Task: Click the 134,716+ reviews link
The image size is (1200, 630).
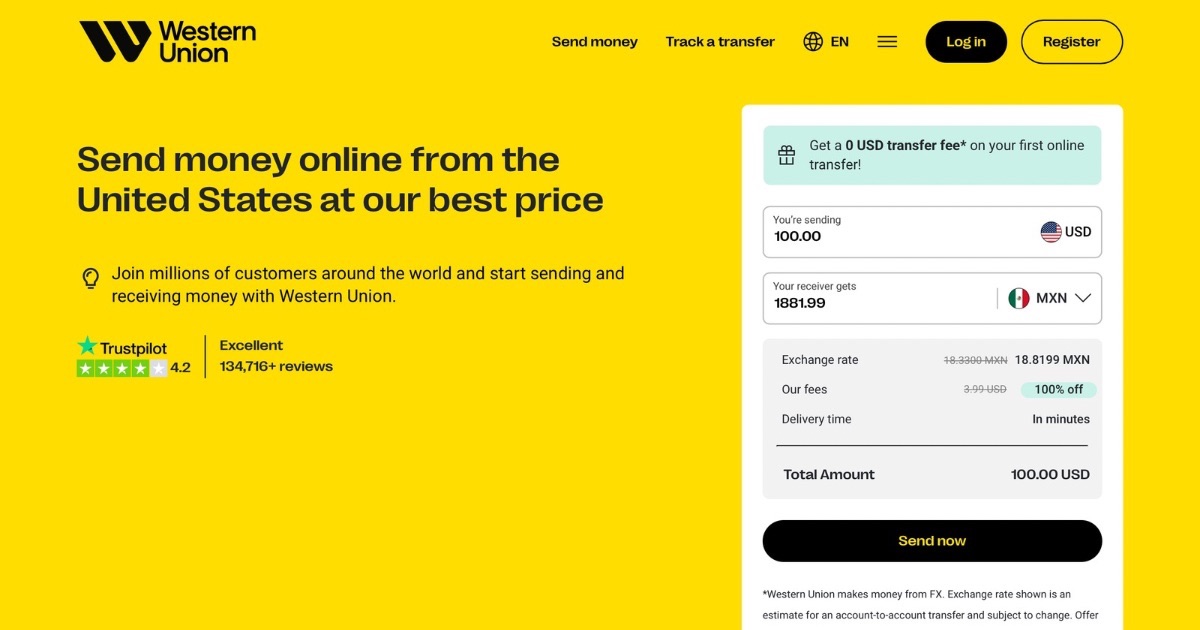Action: point(275,365)
